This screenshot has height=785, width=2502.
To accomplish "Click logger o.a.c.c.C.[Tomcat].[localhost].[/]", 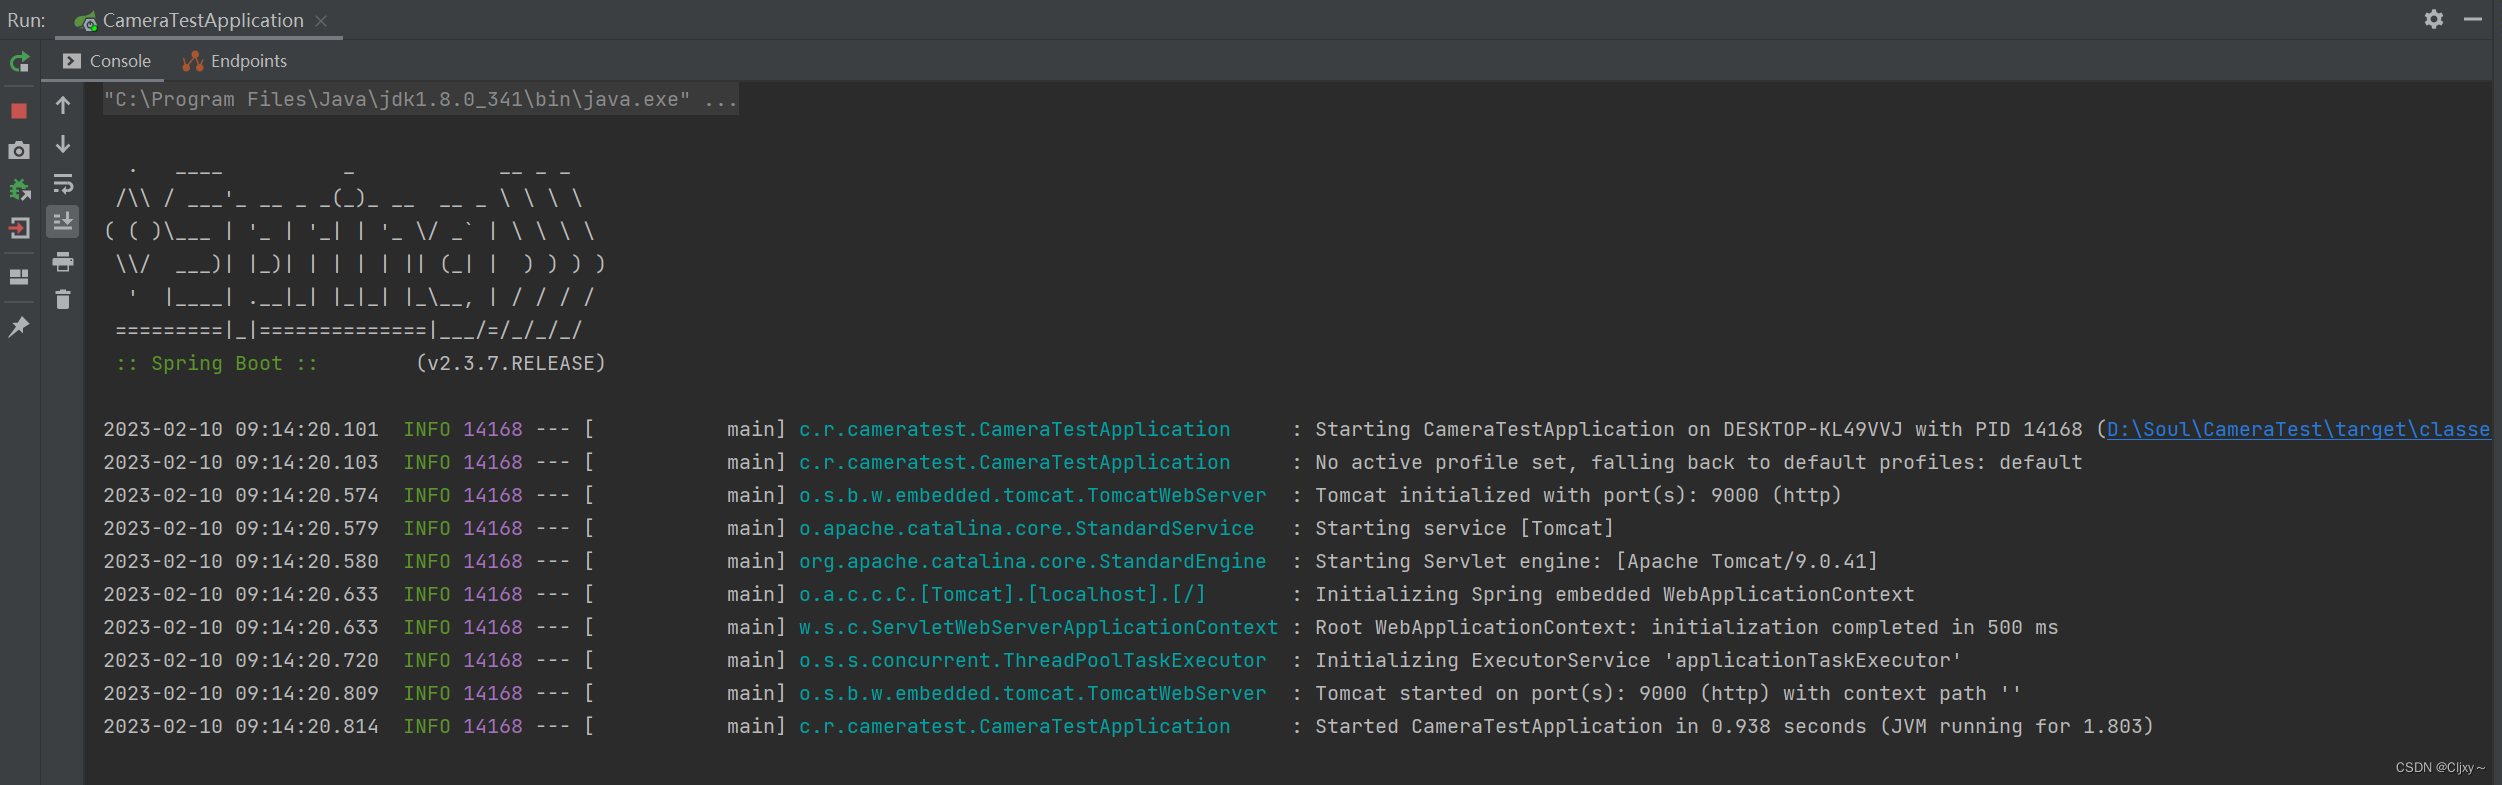I will click(x=1002, y=594).
